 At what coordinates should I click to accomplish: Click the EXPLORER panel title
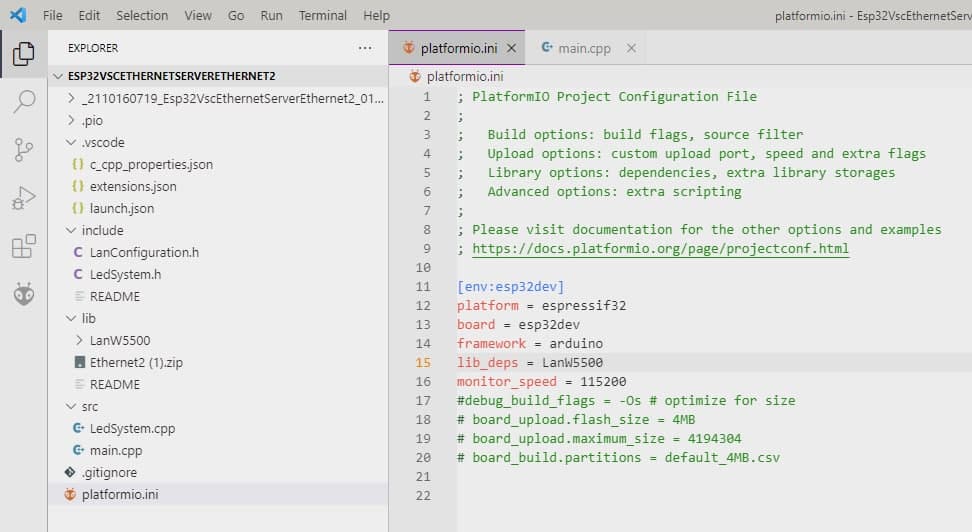[x=93, y=48]
